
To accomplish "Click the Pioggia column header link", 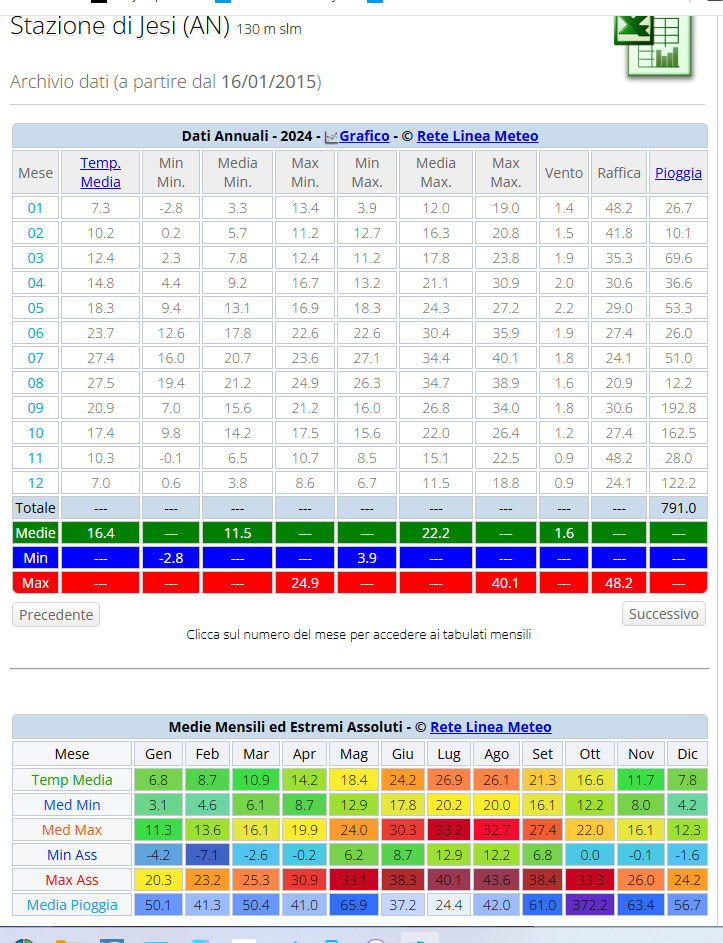I will click(678, 172).
